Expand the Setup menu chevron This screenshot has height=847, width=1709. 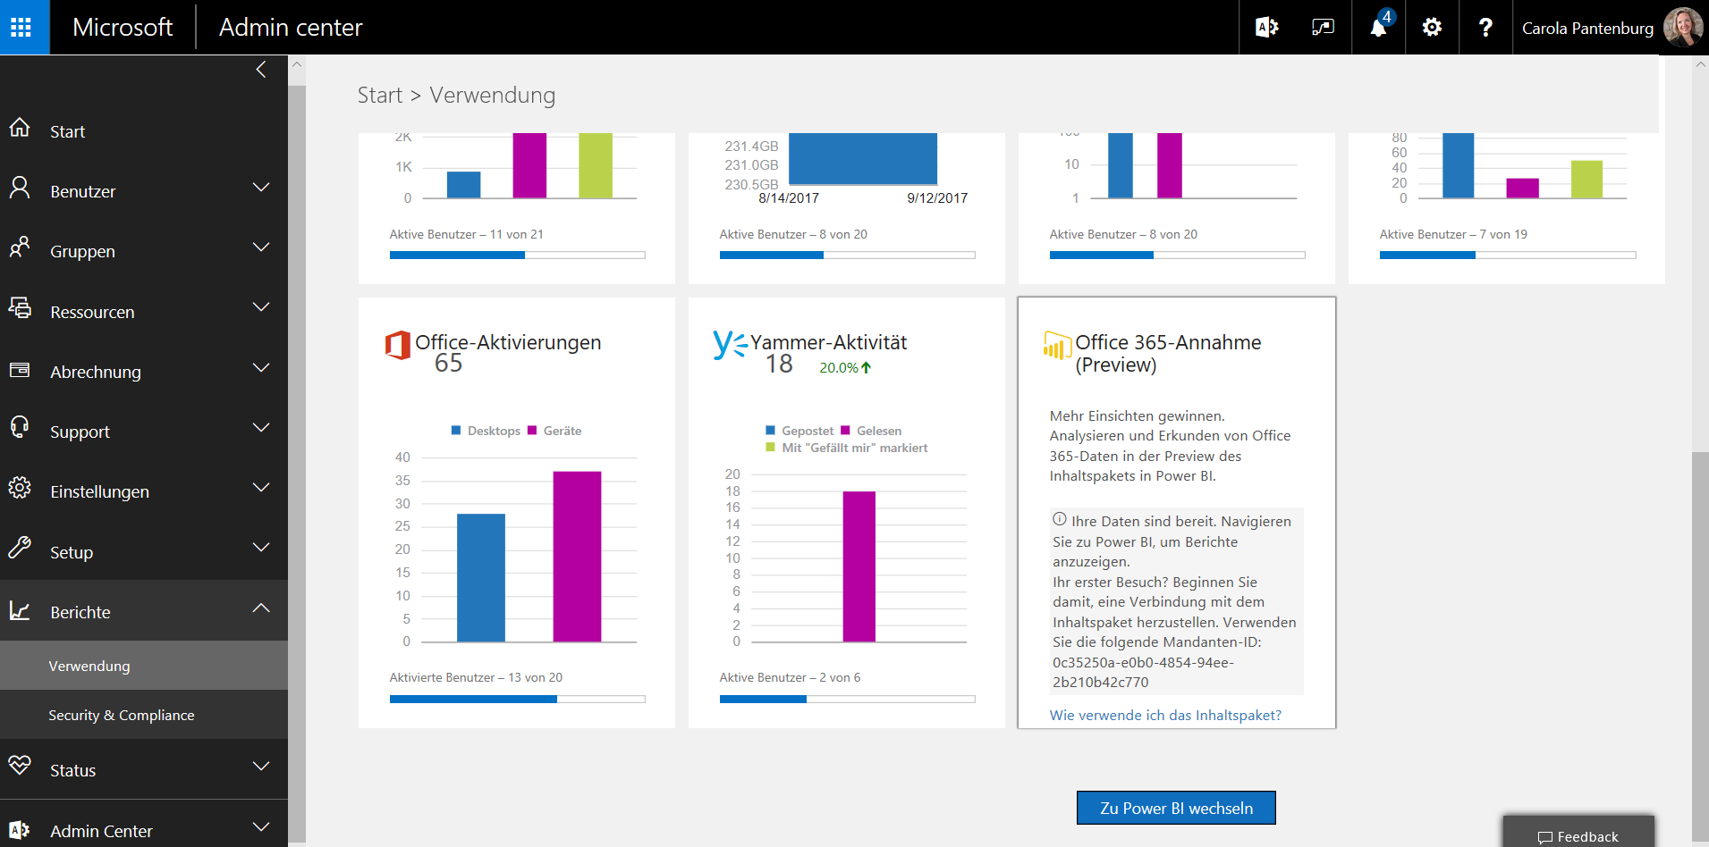point(261,548)
